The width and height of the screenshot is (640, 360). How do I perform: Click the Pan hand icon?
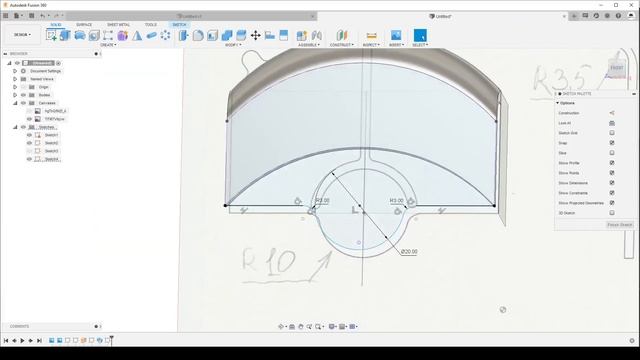(301, 327)
